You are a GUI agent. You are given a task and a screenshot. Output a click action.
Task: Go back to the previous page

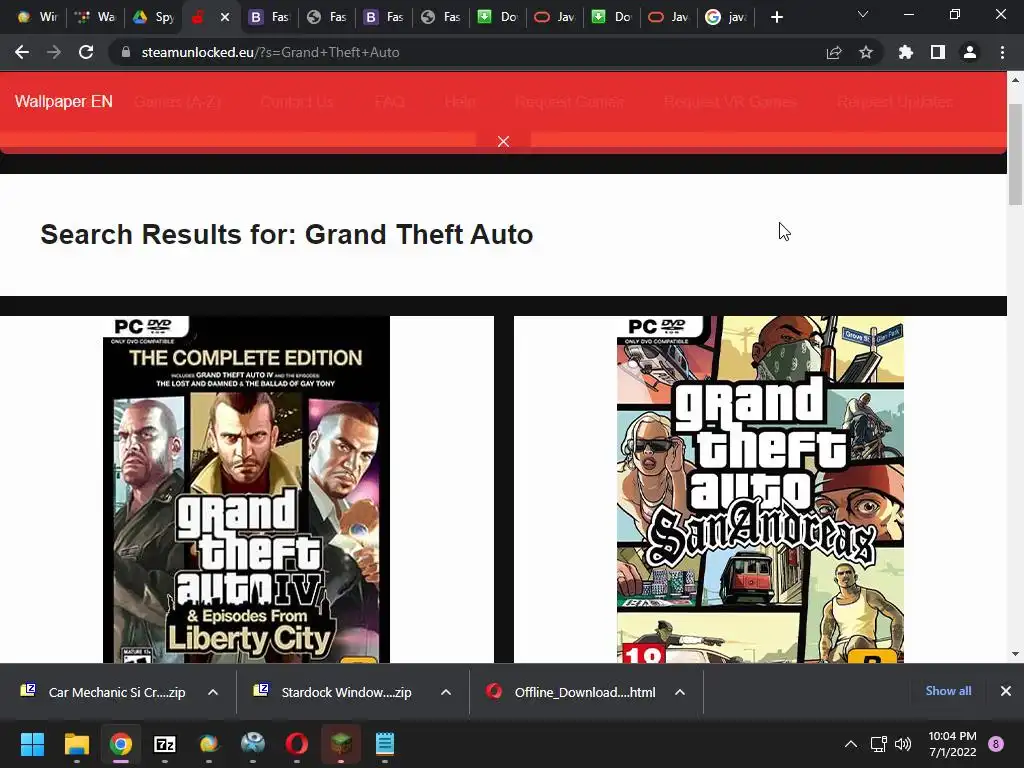(22, 52)
